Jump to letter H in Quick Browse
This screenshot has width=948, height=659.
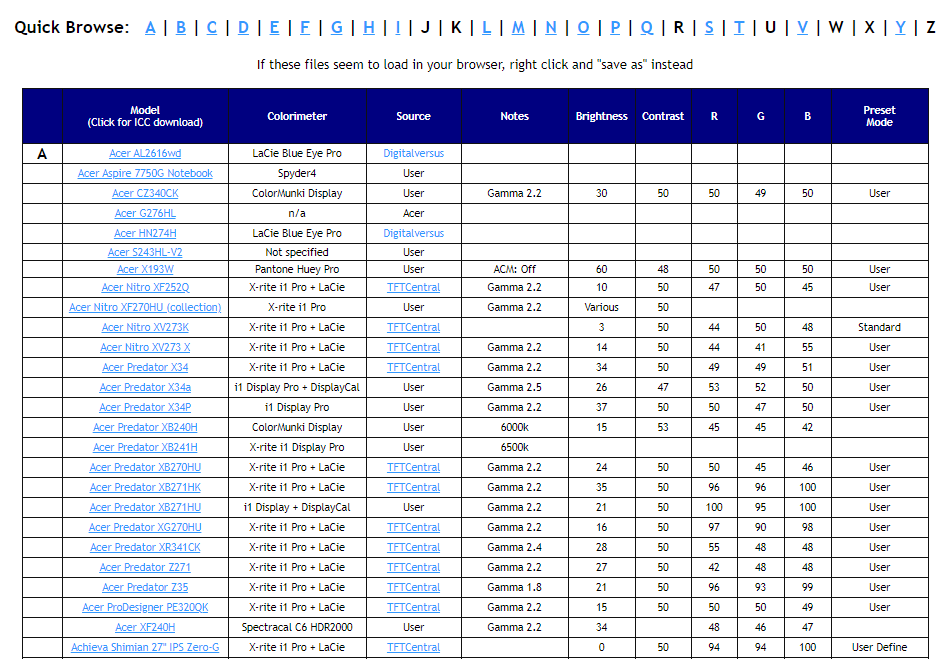tap(369, 28)
